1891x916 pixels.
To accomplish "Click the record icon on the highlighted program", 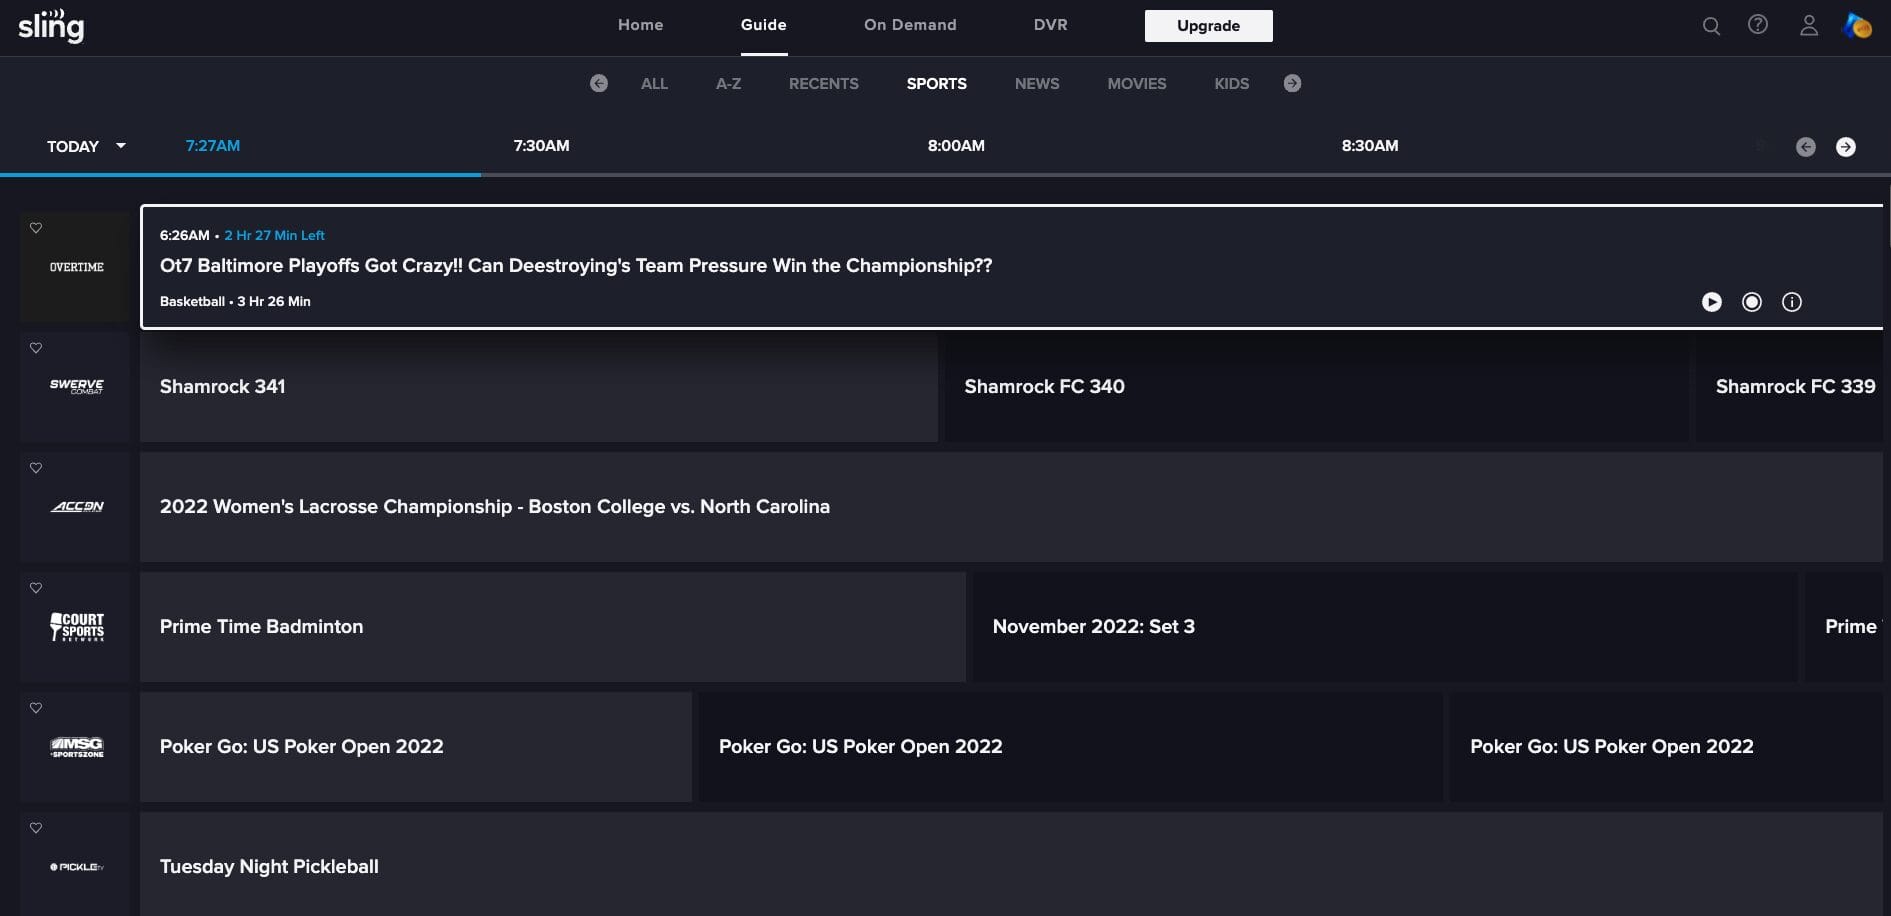I will [1752, 301].
